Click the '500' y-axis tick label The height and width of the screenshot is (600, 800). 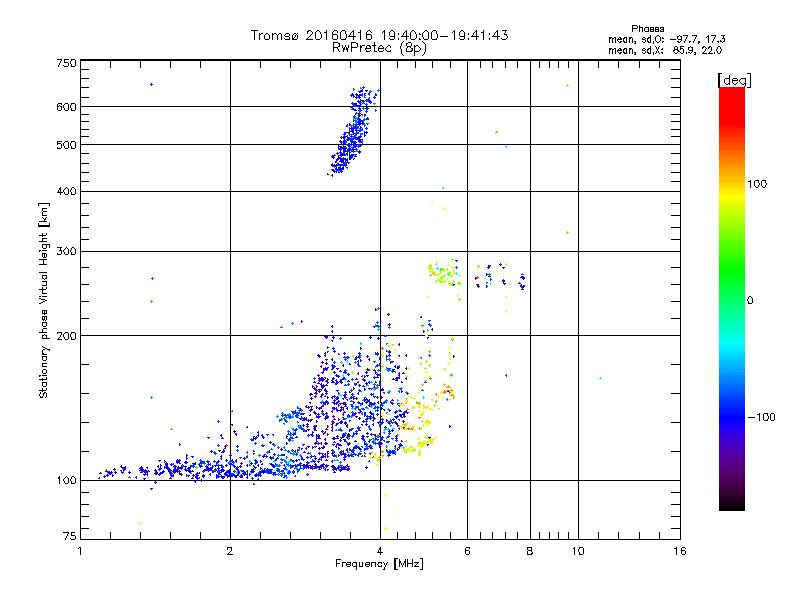[66, 145]
